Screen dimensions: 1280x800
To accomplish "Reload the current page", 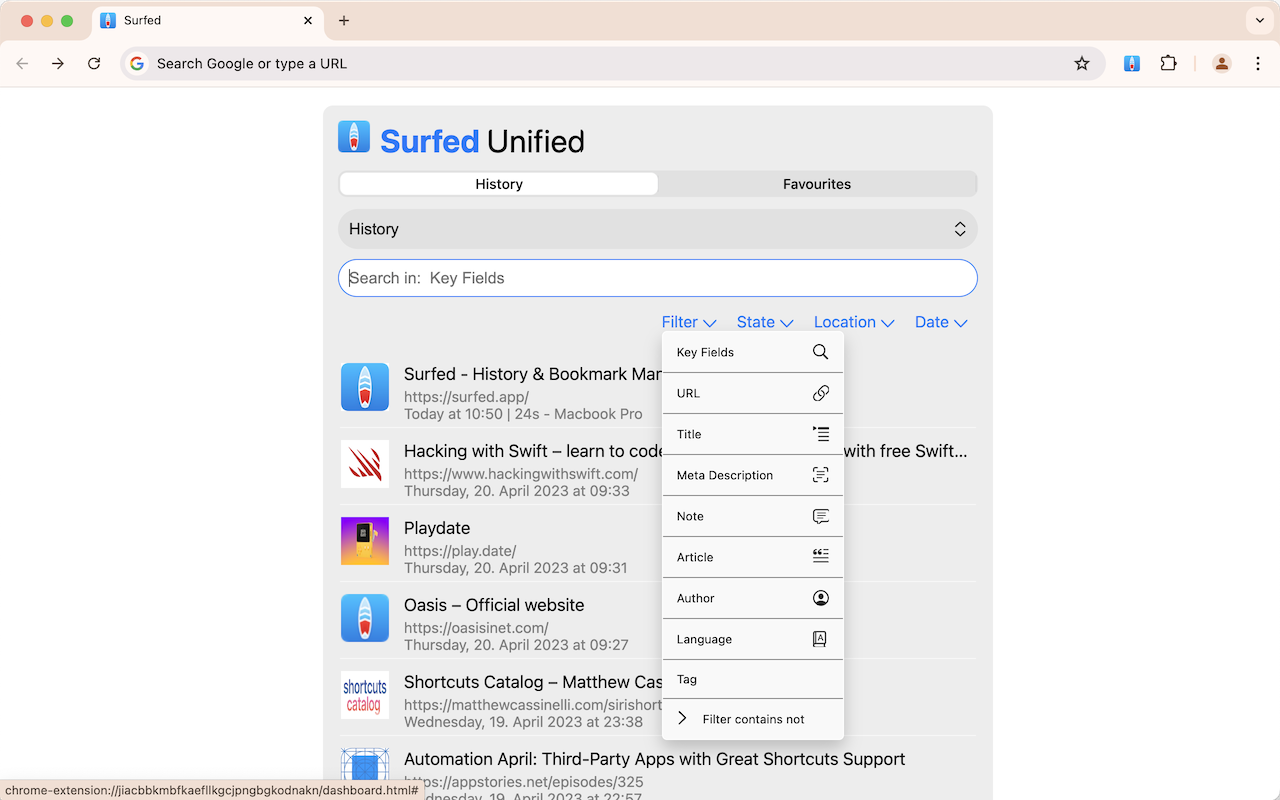I will [94, 63].
